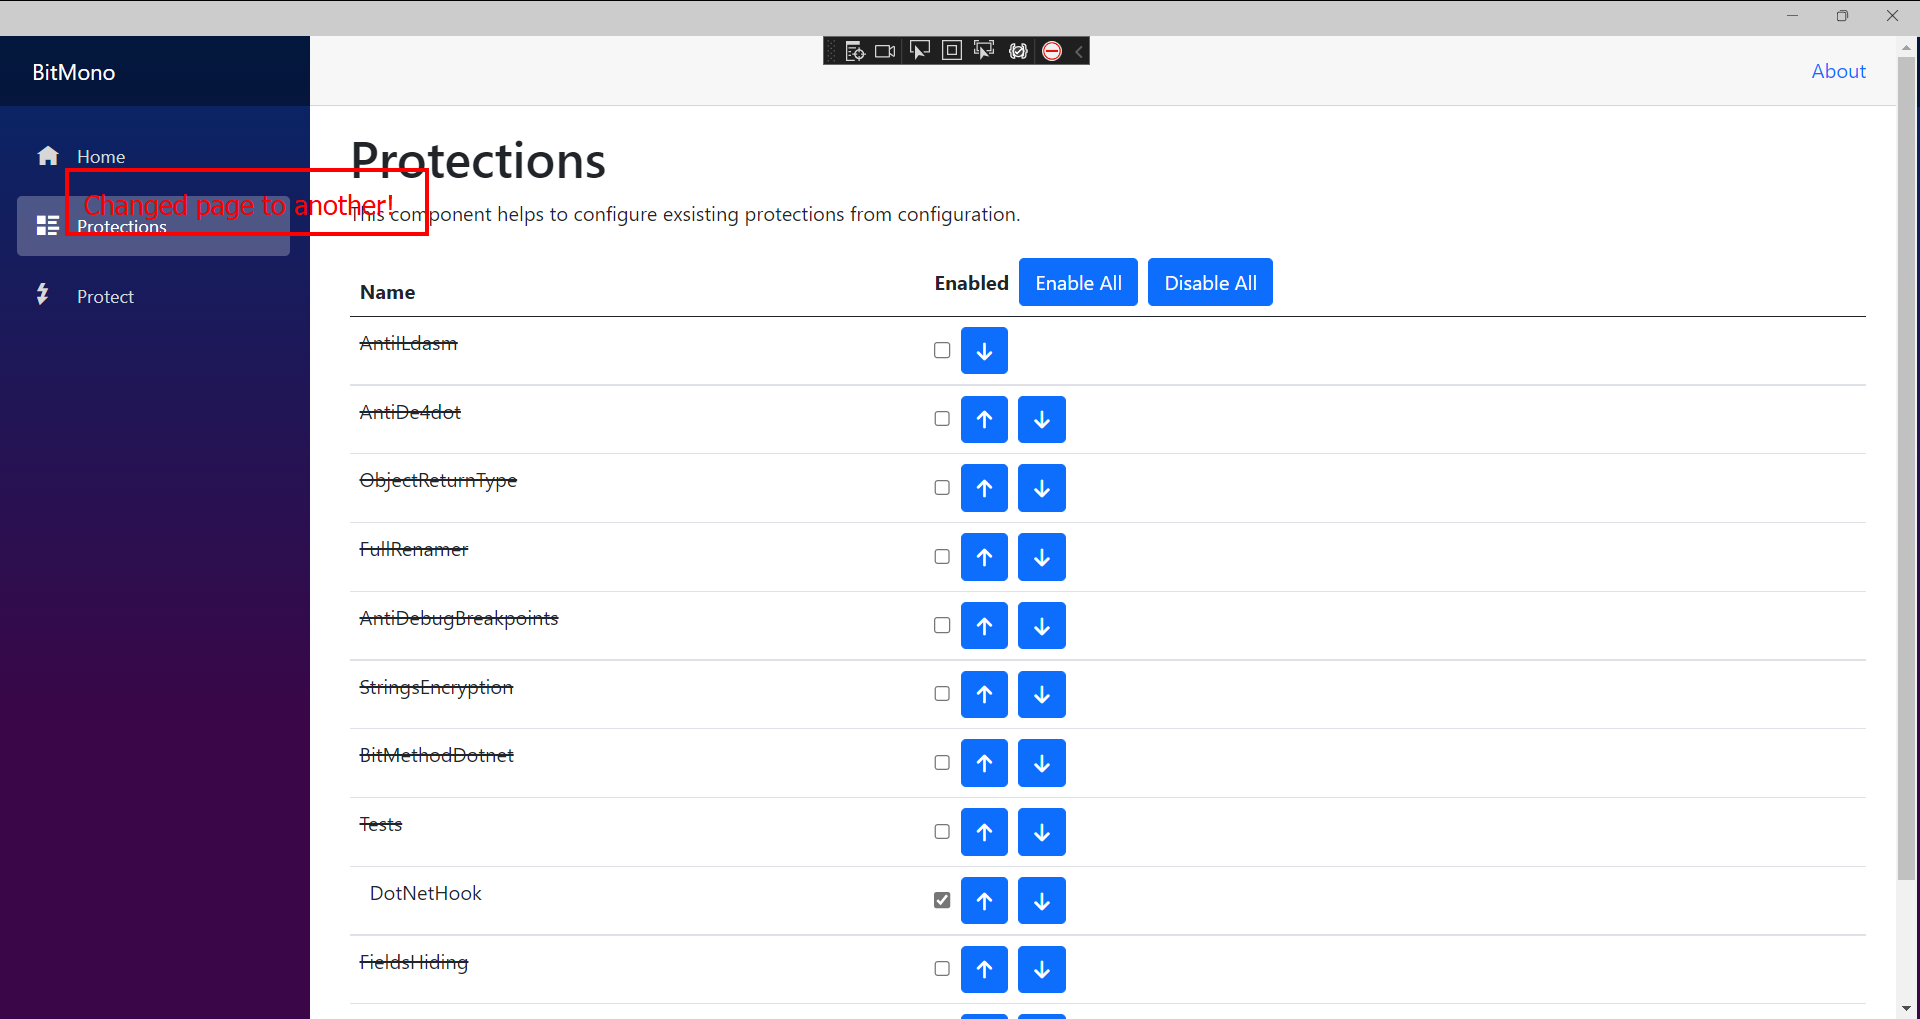Activate the capture-element-with-cursor icon
The image size is (1920, 1019).
(984, 50)
